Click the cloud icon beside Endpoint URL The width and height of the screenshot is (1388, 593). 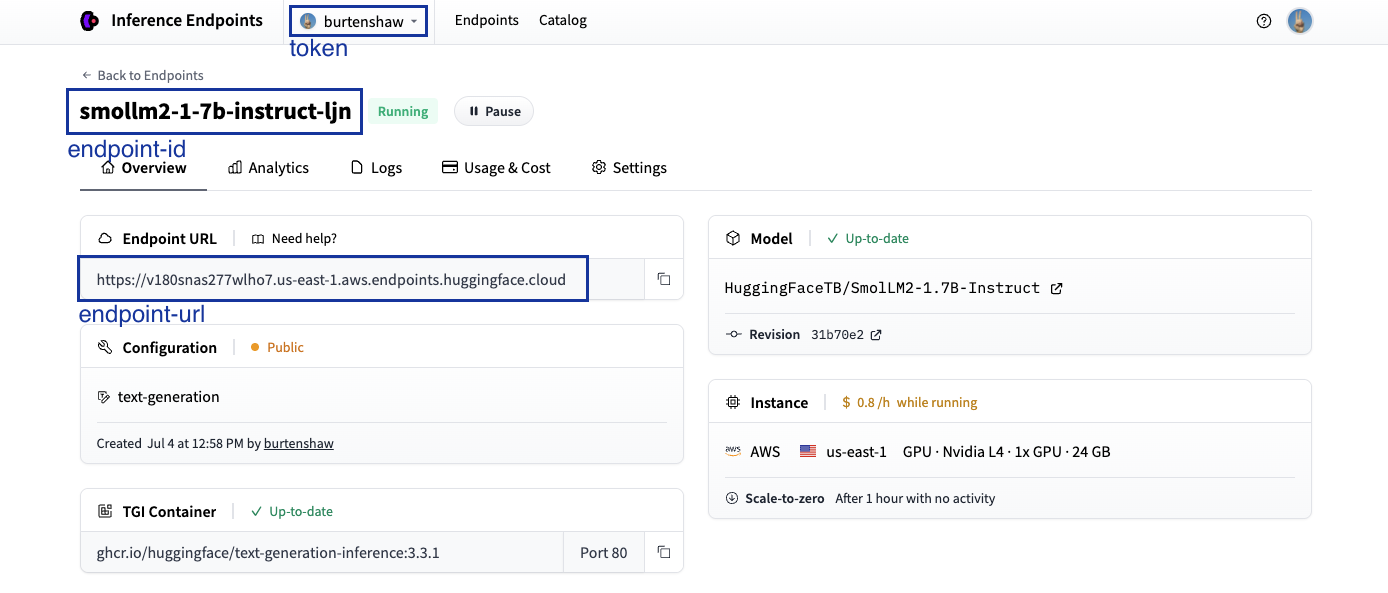(105, 239)
